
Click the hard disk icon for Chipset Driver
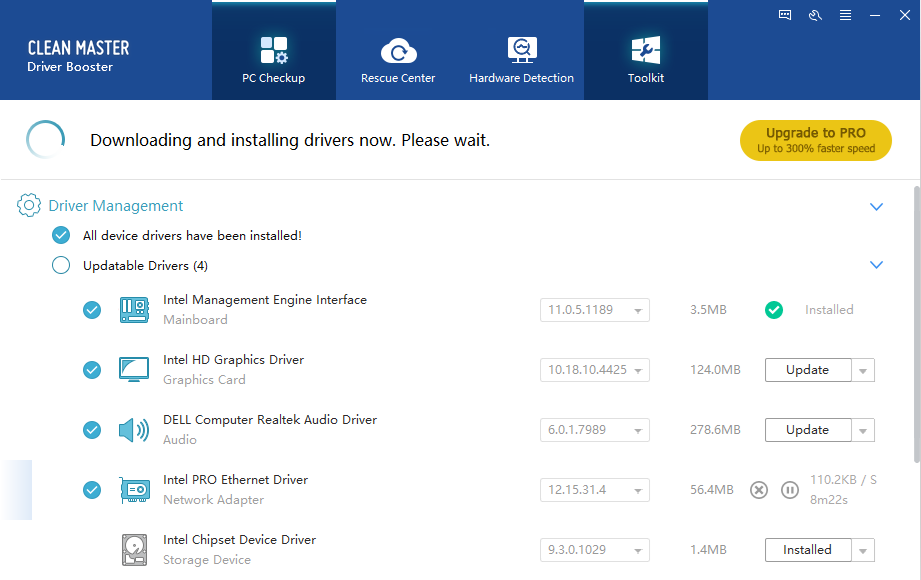tap(135, 550)
